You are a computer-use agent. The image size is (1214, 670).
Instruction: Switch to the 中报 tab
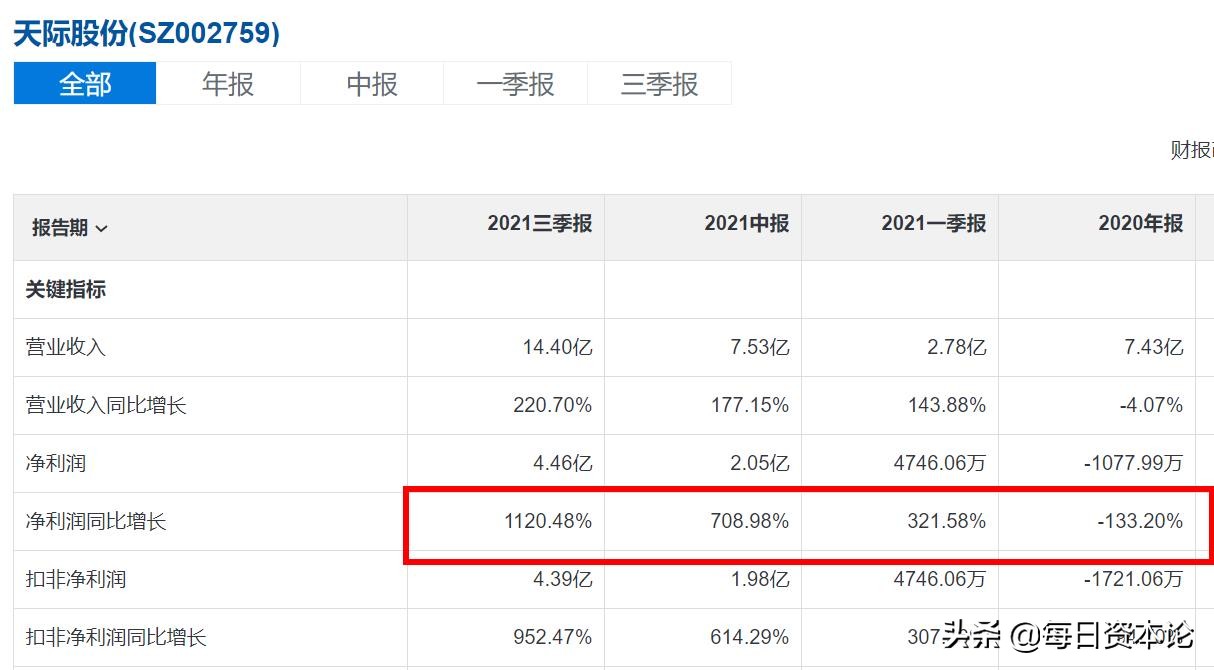click(x=372, y=84)
